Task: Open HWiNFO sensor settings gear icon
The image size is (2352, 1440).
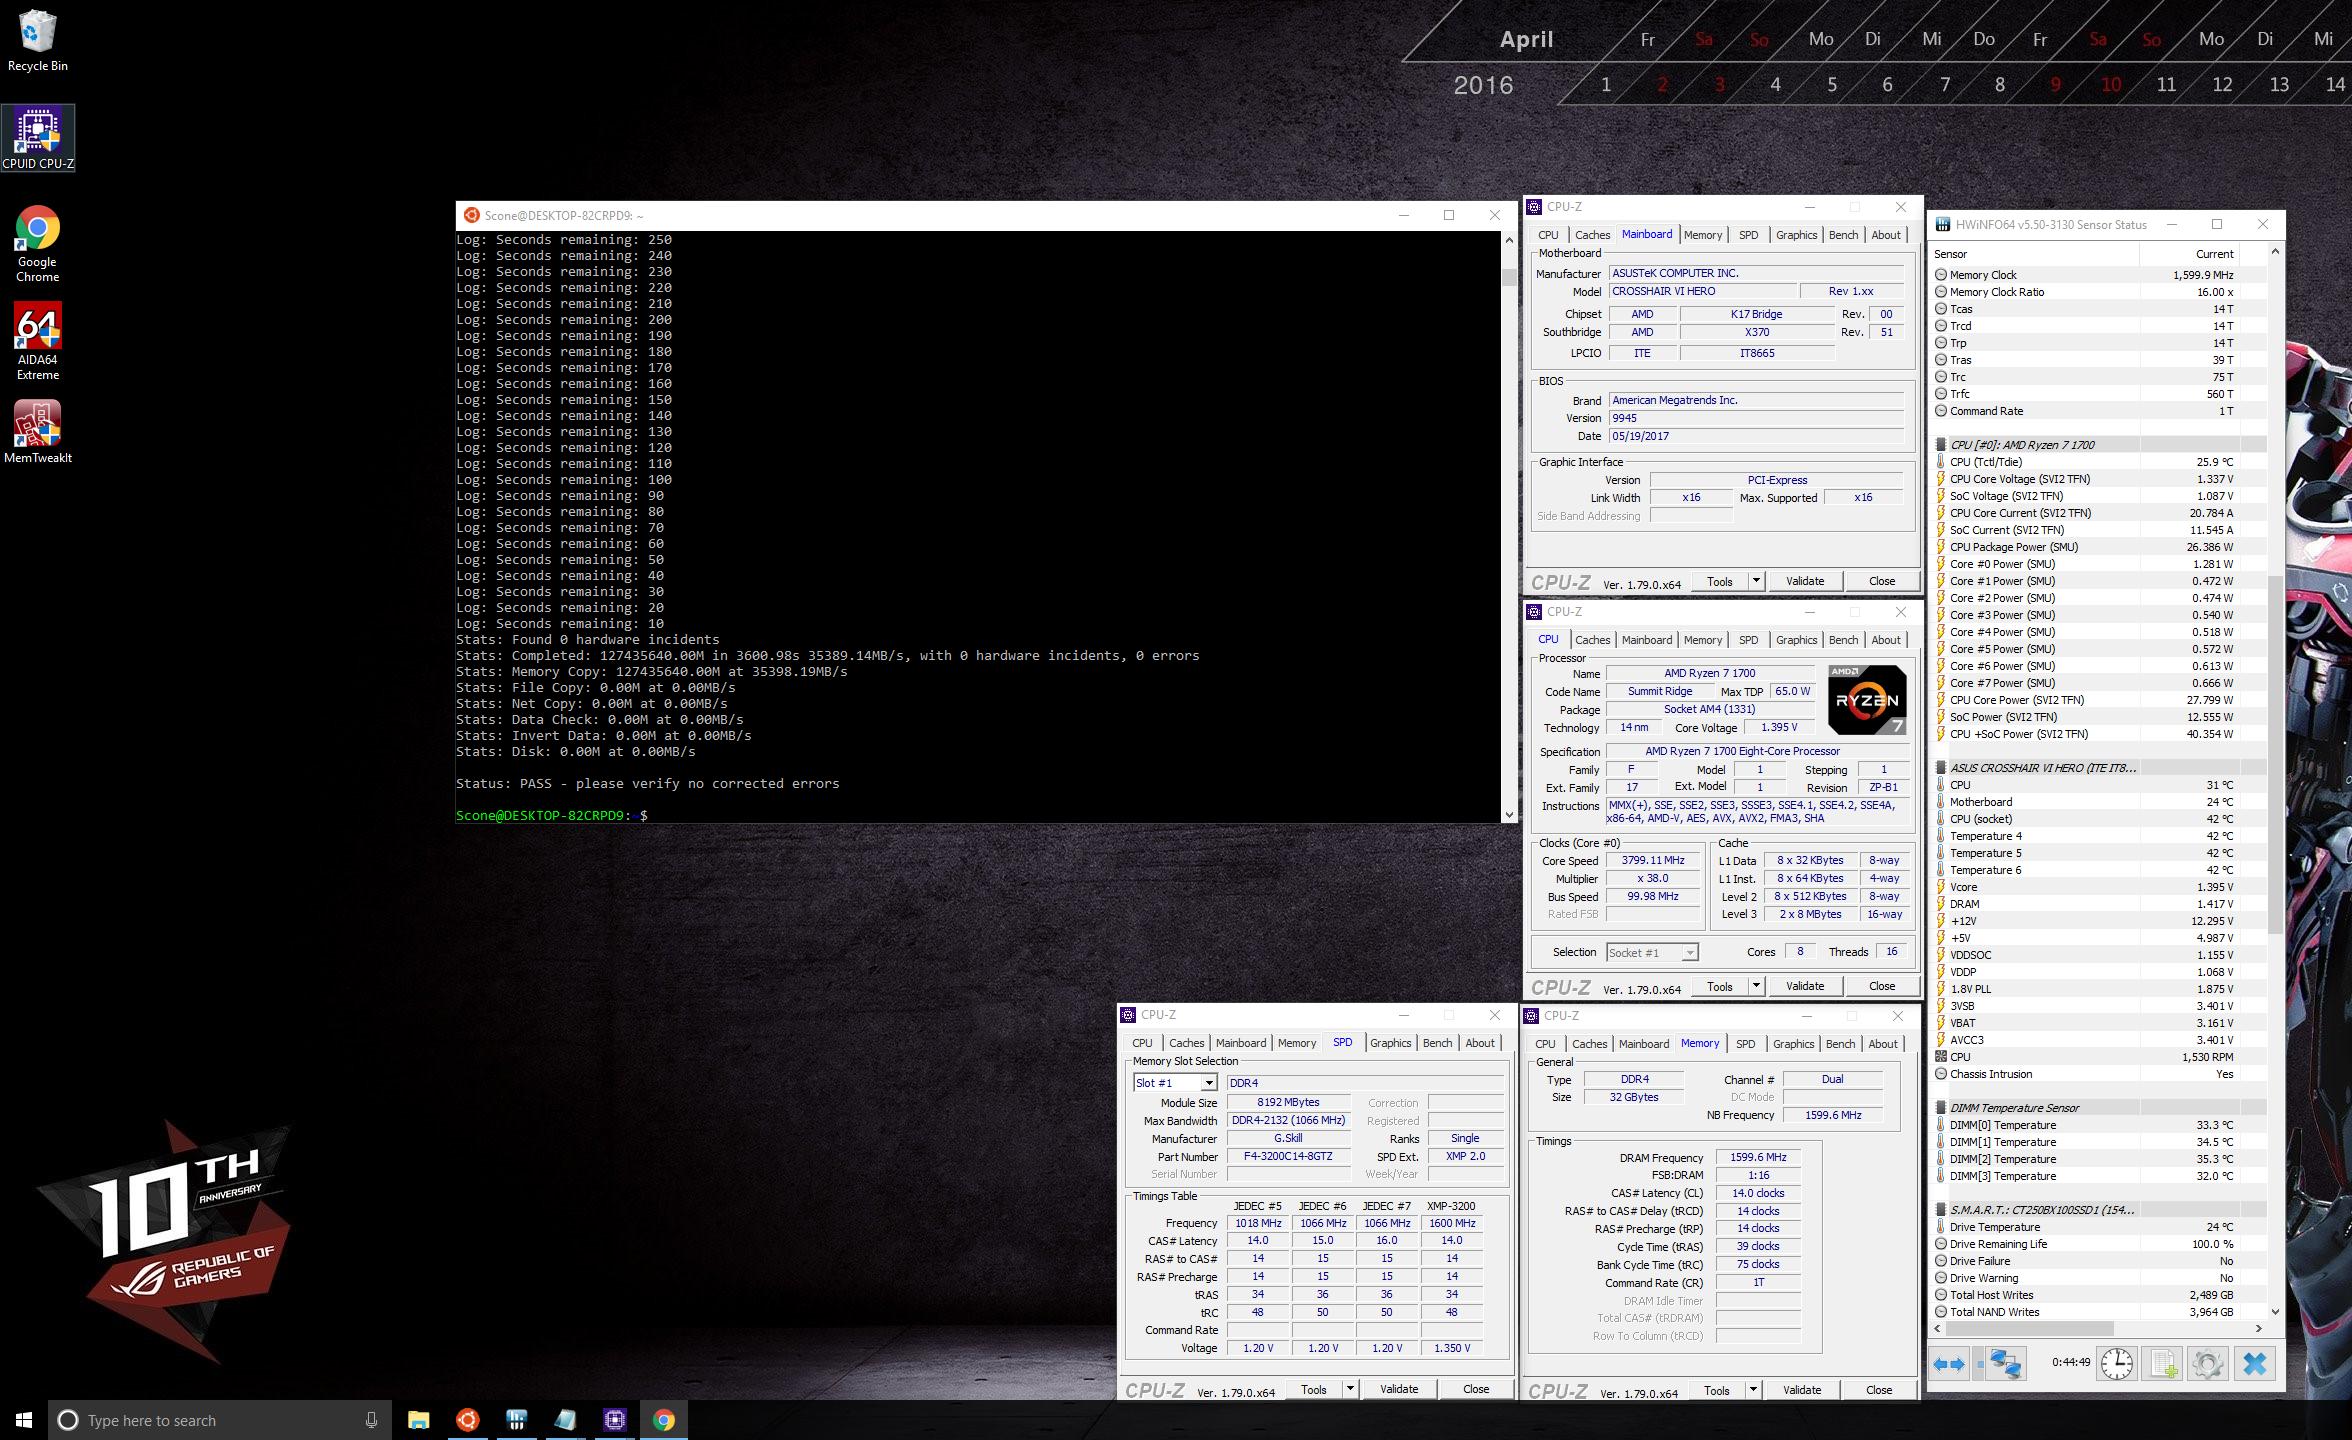Action: coord(2208,1364)
